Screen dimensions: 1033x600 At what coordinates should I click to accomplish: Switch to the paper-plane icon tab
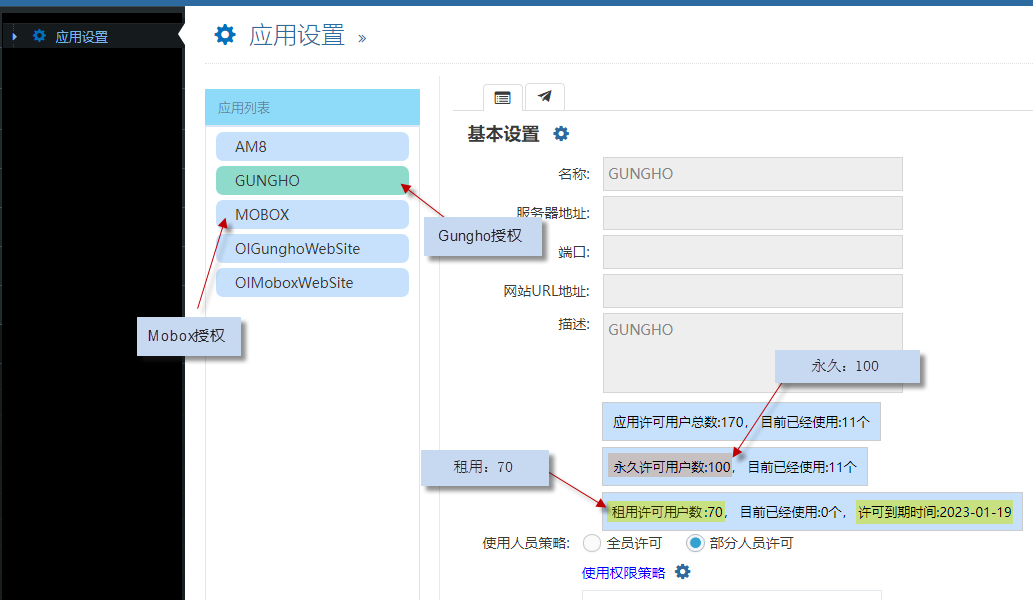click(x=544, y=97)
